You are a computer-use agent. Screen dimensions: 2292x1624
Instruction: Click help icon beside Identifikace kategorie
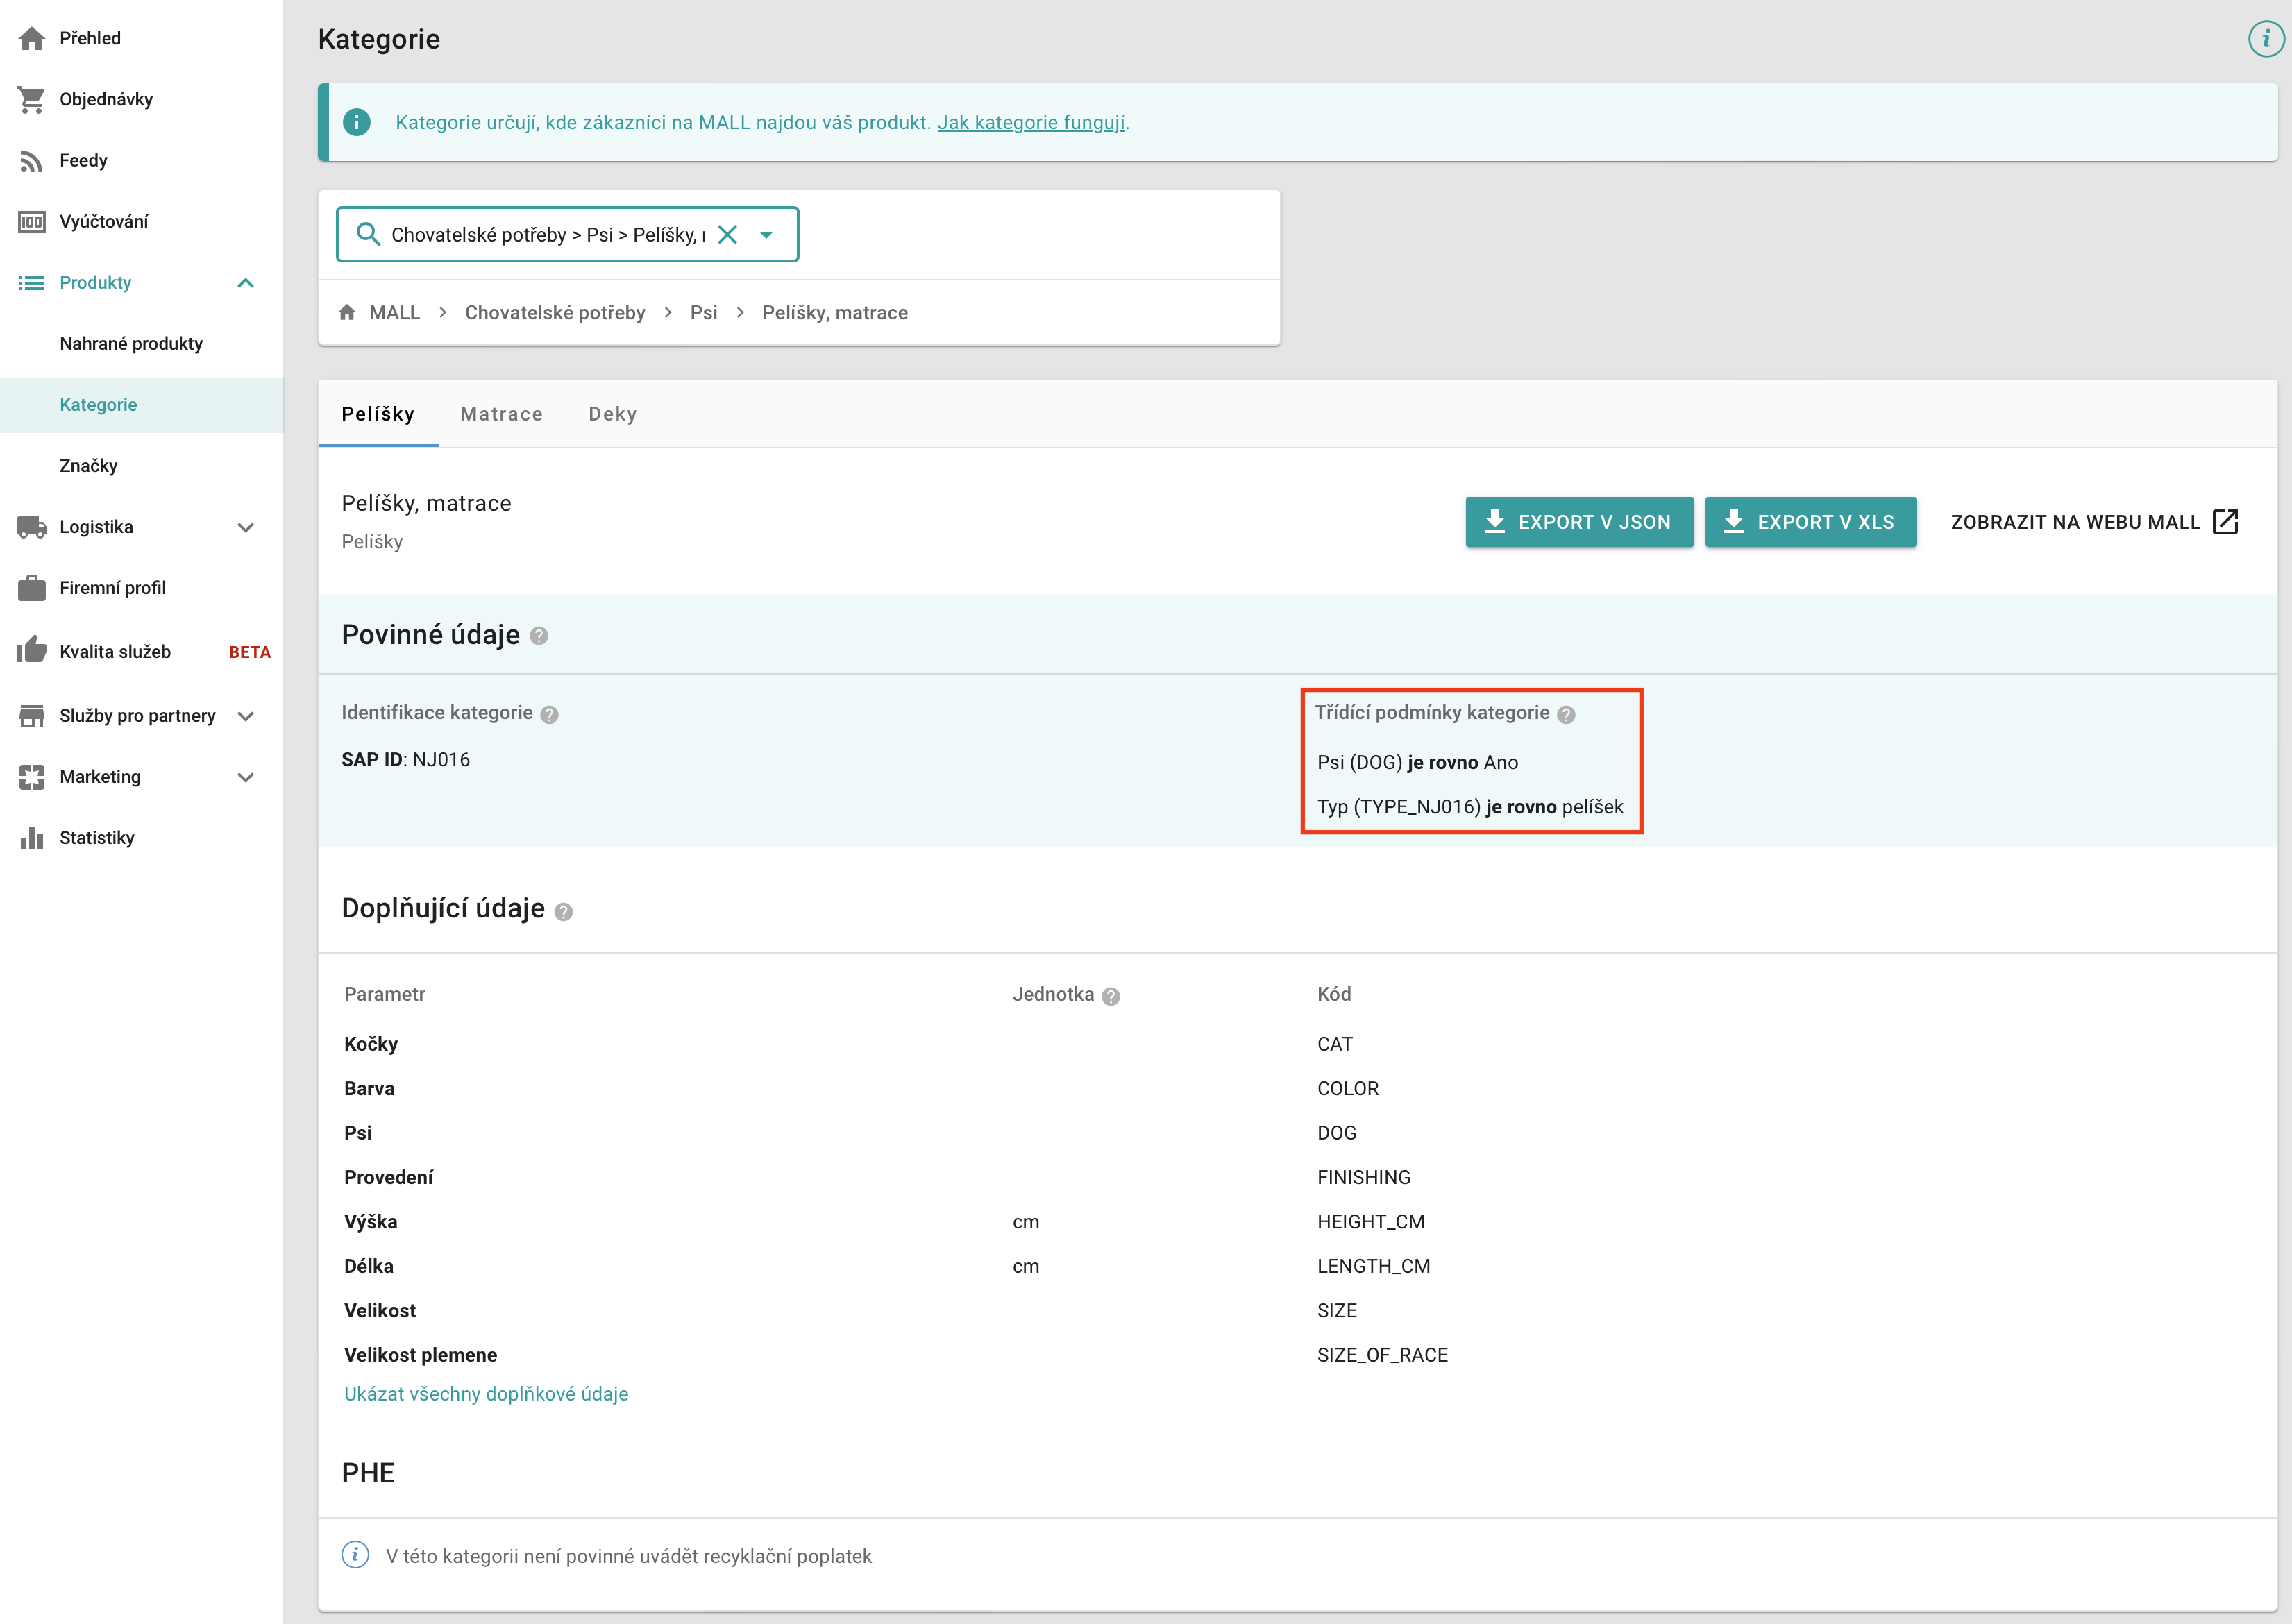[549, 714]
